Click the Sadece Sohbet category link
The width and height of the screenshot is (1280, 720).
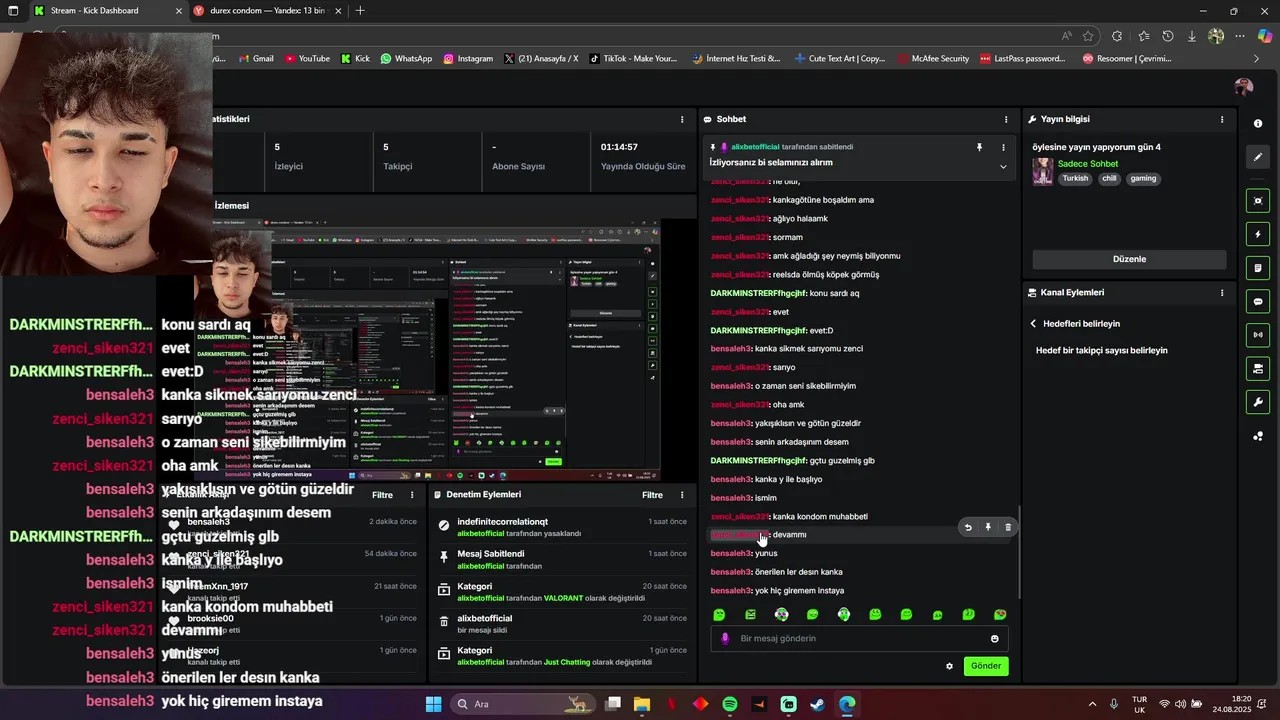(x=1087, y=164)
